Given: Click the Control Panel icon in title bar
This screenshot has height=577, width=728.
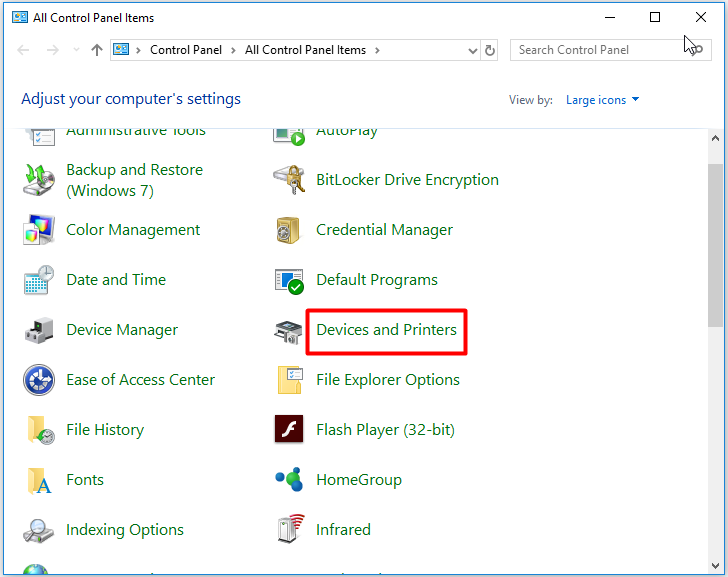Looking at the screenshot, I should [20, 18].
